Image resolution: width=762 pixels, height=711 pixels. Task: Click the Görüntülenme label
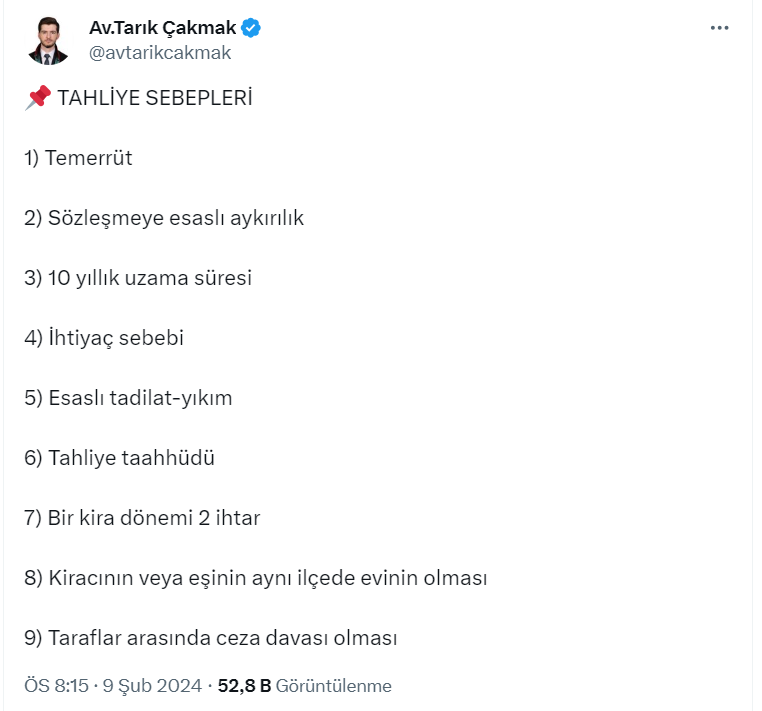[x=334, y=686]
